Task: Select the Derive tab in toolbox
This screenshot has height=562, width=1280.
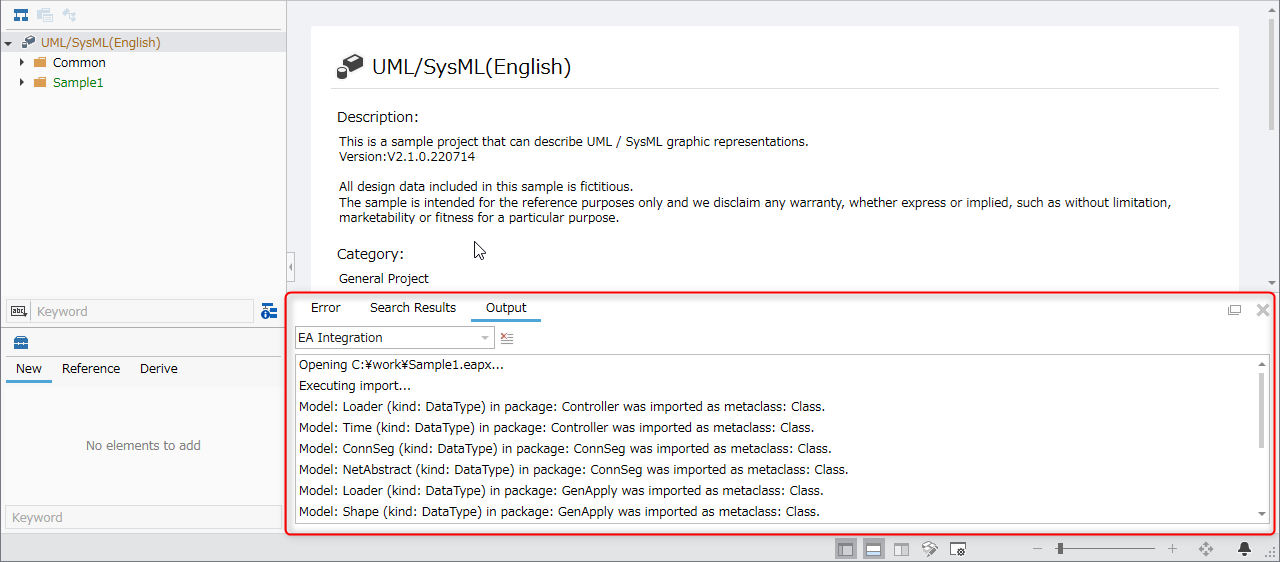Action: pyautogui.click(x=159, y=369)
